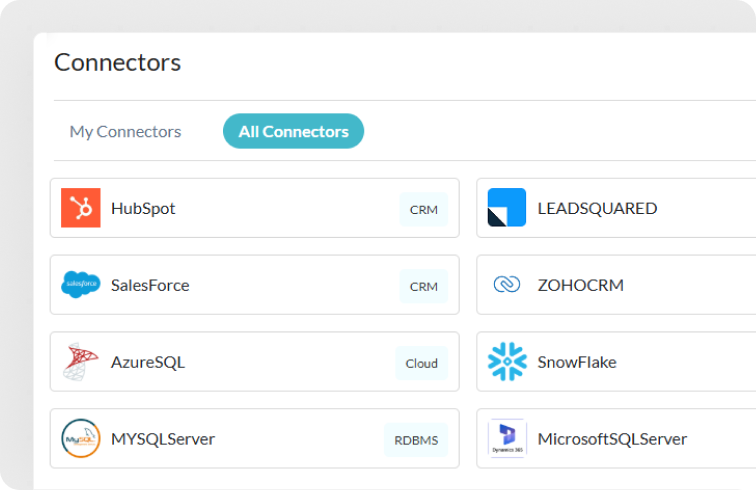The width and height of the screenshot is (756, 490).
Task: Select the MicrosoftSQLServer connector name
Action: (612, 438)
